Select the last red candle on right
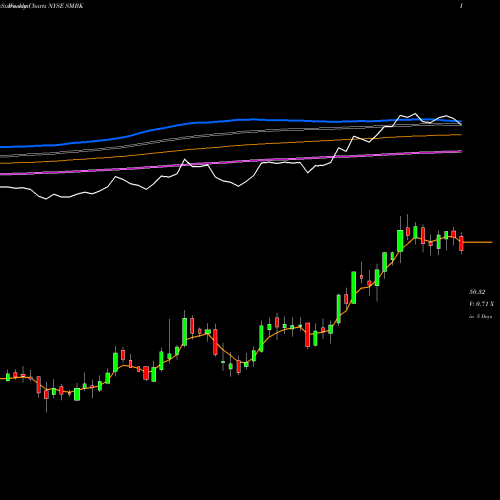Image resolution: width=500 pixels, height=500 pixels. 461,243
